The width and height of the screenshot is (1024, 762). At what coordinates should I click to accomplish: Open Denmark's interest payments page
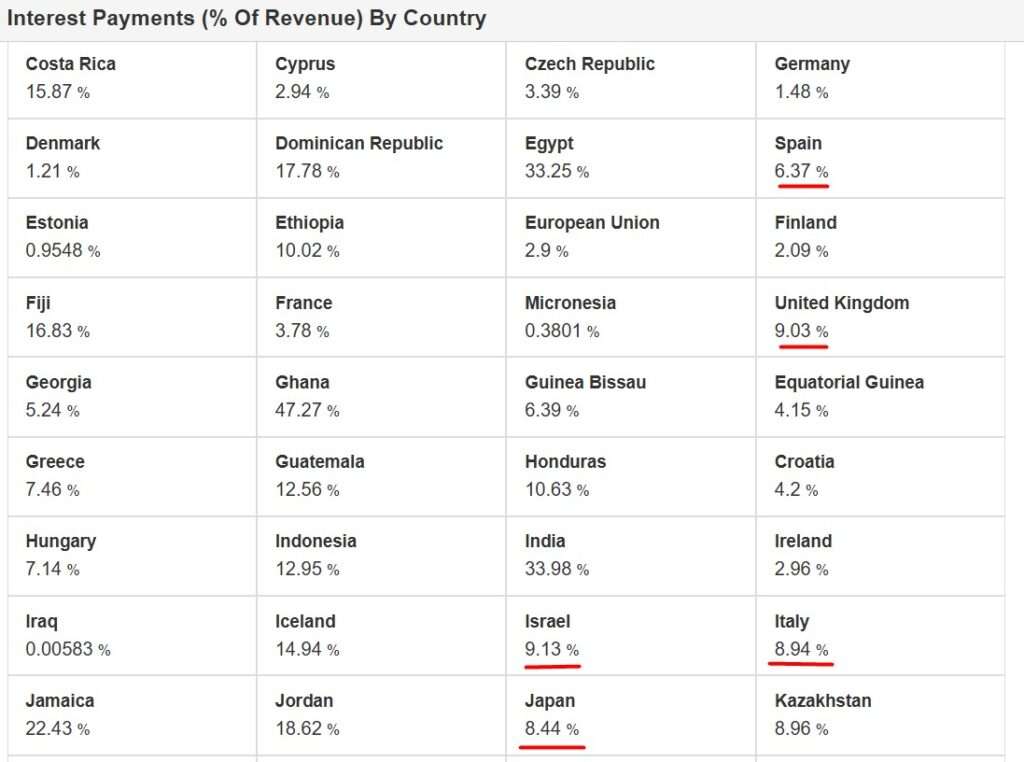63,143
